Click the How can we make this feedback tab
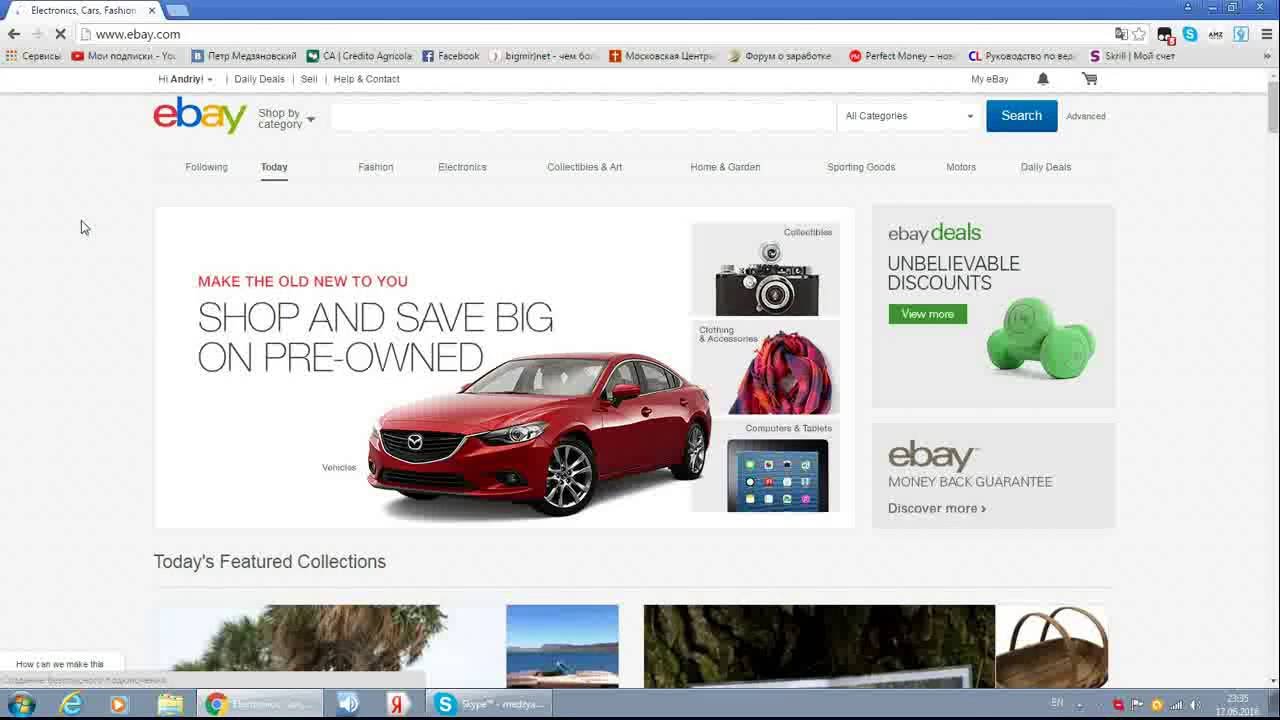The width and height of the screenshot is (1280, 720). [60, 664]
